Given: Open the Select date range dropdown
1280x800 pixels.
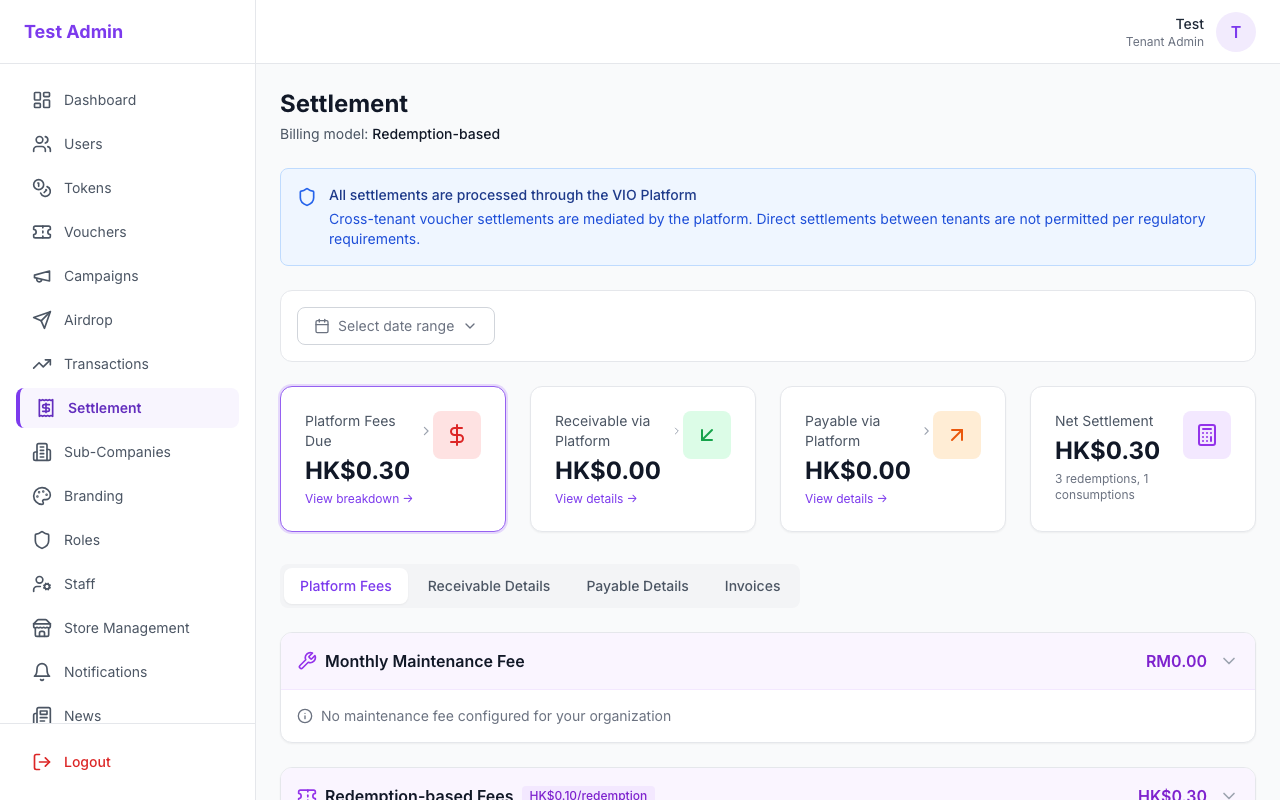Looking at the screenshot, I should [396, 325].
